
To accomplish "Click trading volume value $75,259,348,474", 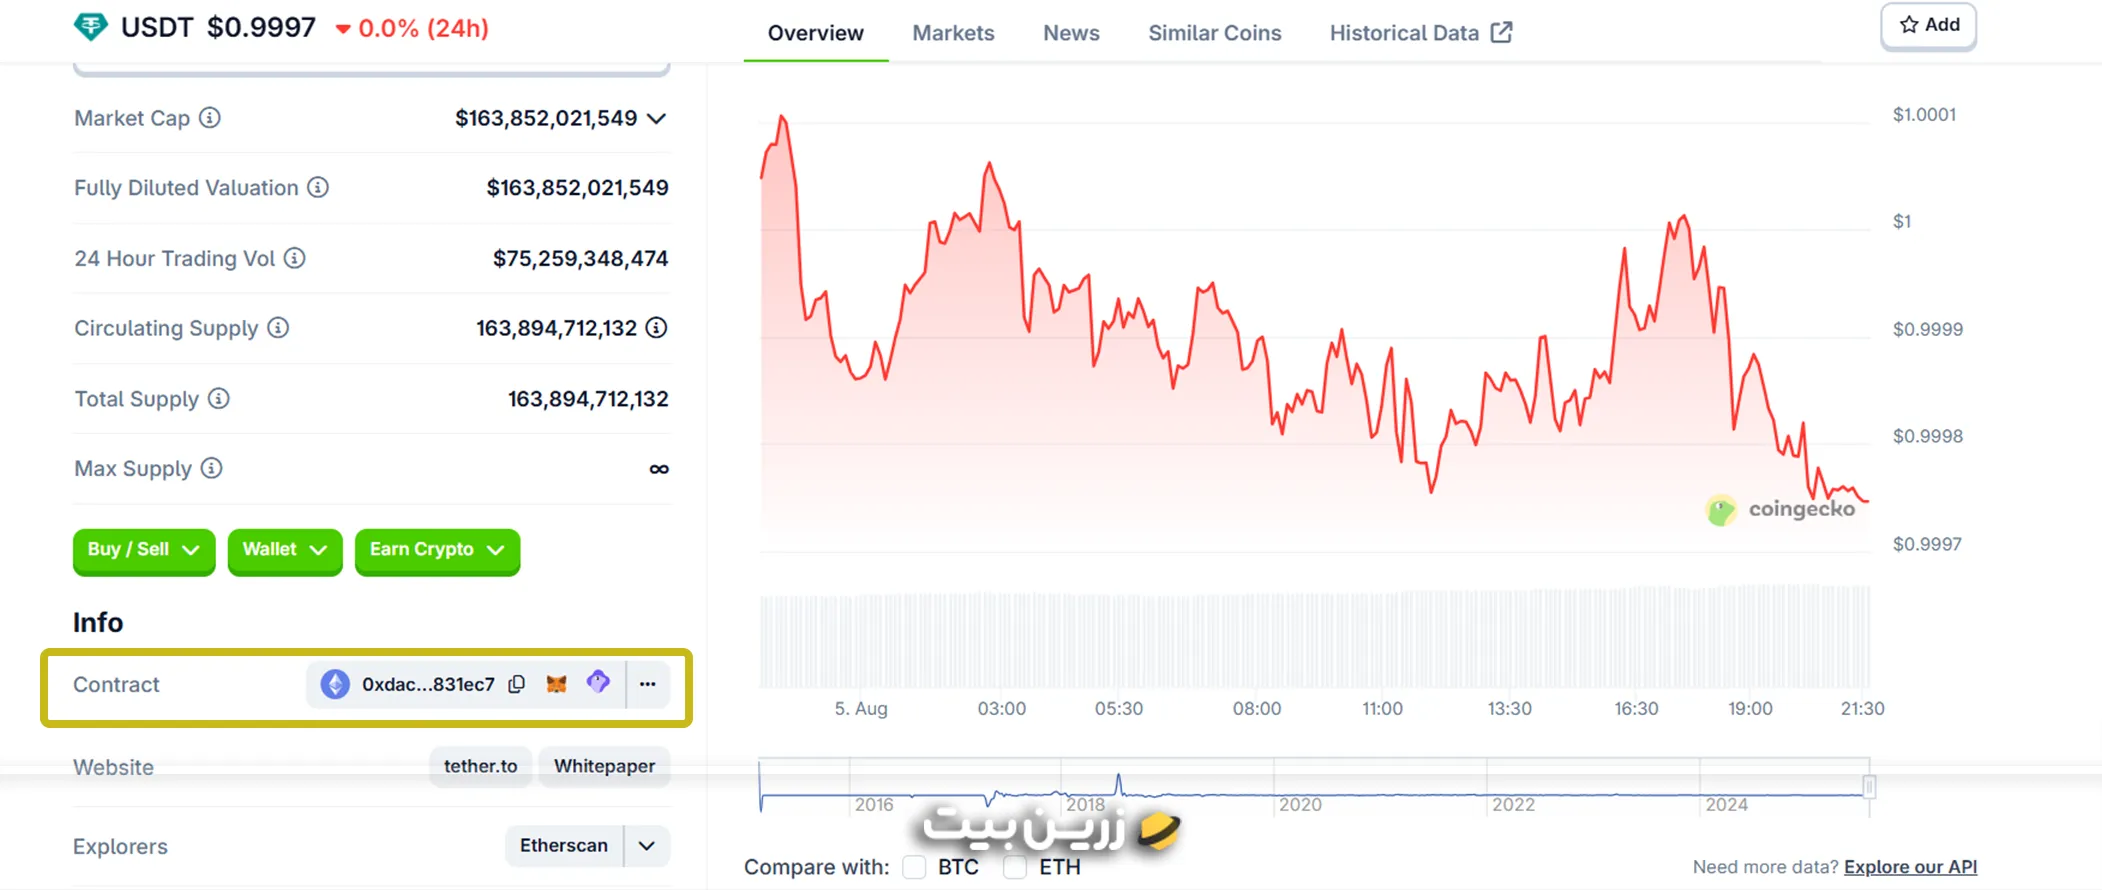I will pyautogui.click(x=580, y=258).
